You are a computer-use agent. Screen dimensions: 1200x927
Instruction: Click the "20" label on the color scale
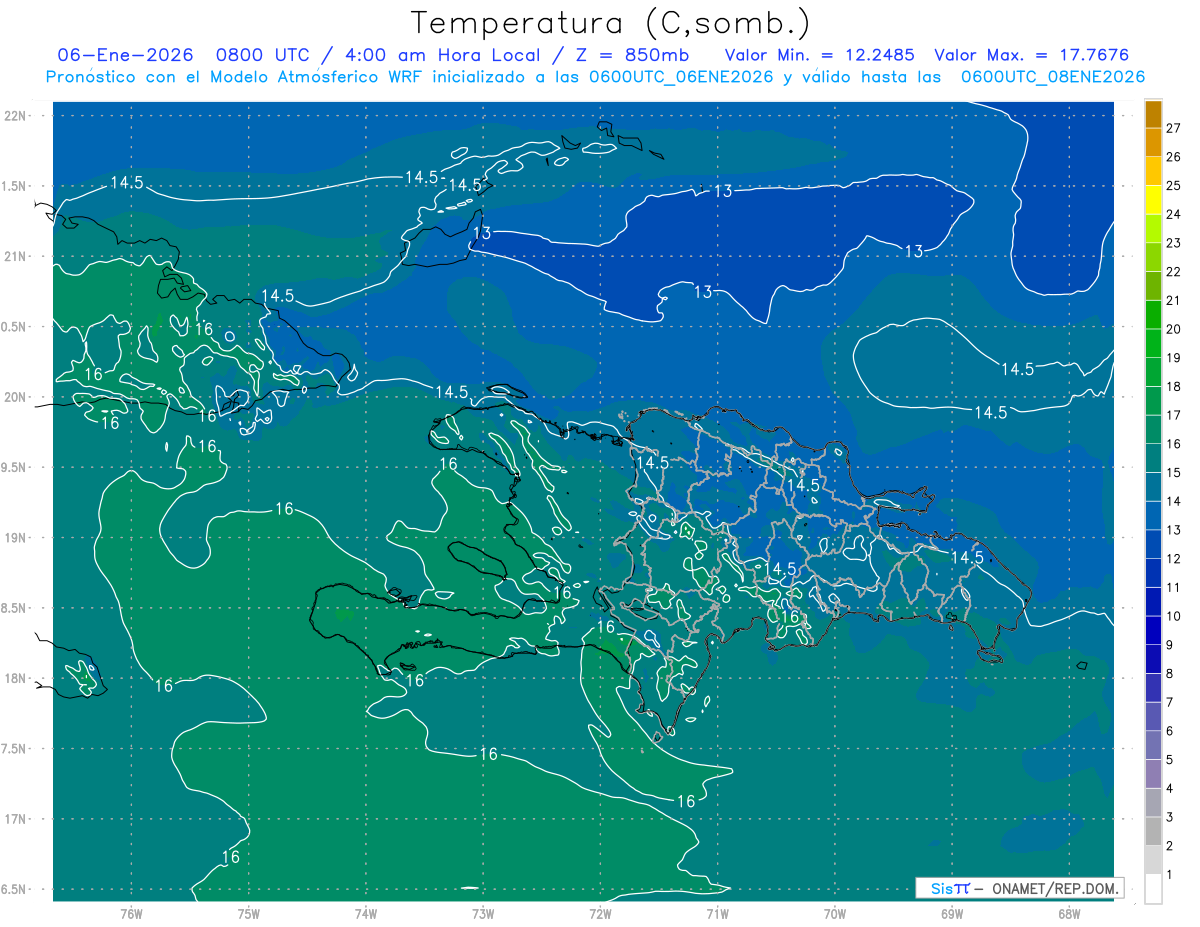[1174, 329]
